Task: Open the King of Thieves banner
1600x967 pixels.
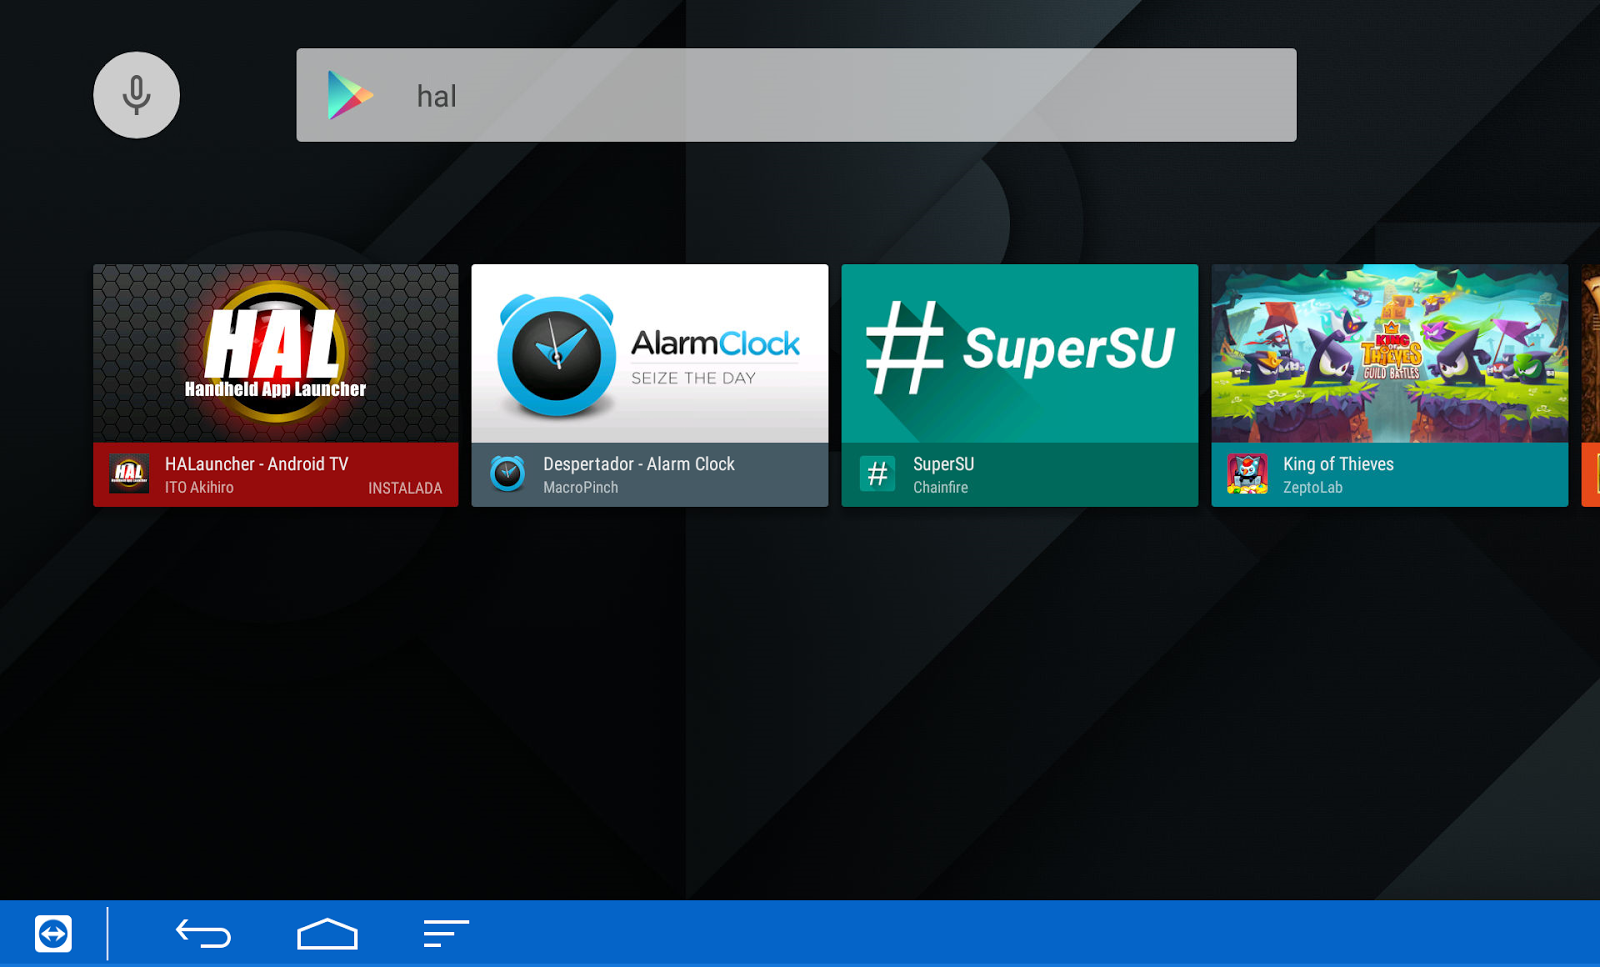Action: [1390, 353]
